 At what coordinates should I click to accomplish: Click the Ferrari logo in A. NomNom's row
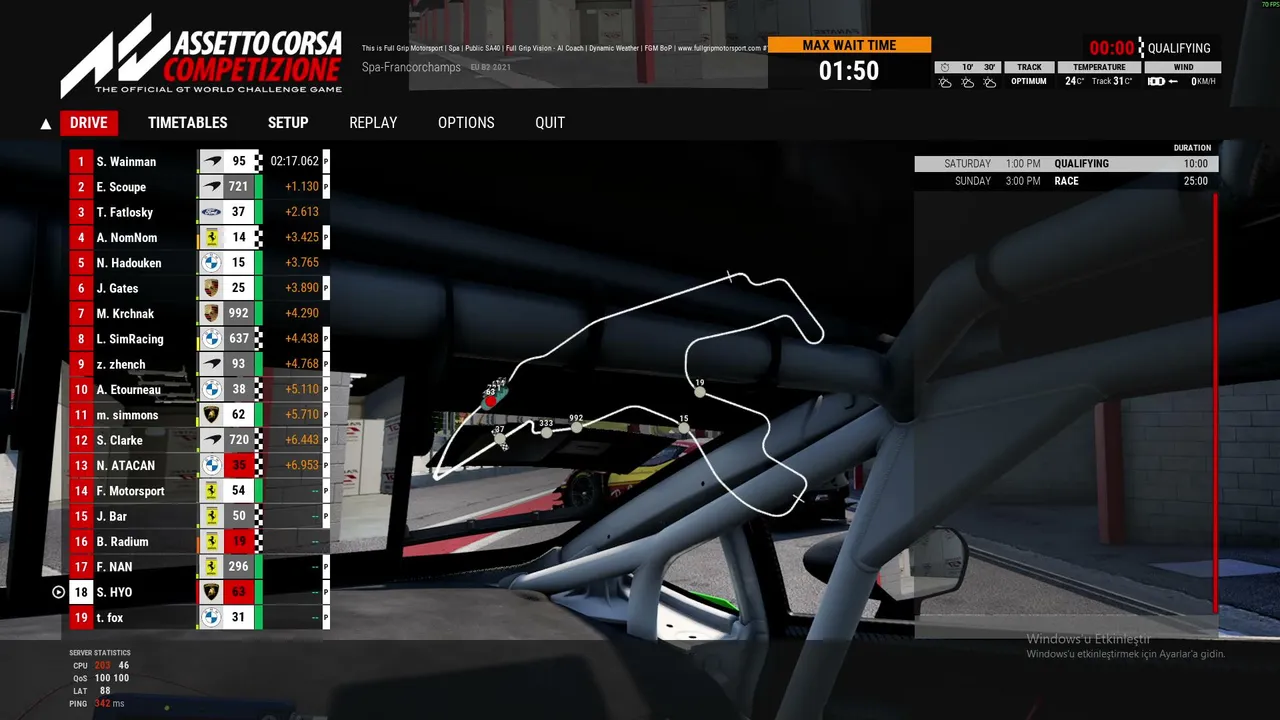point(212,237)
